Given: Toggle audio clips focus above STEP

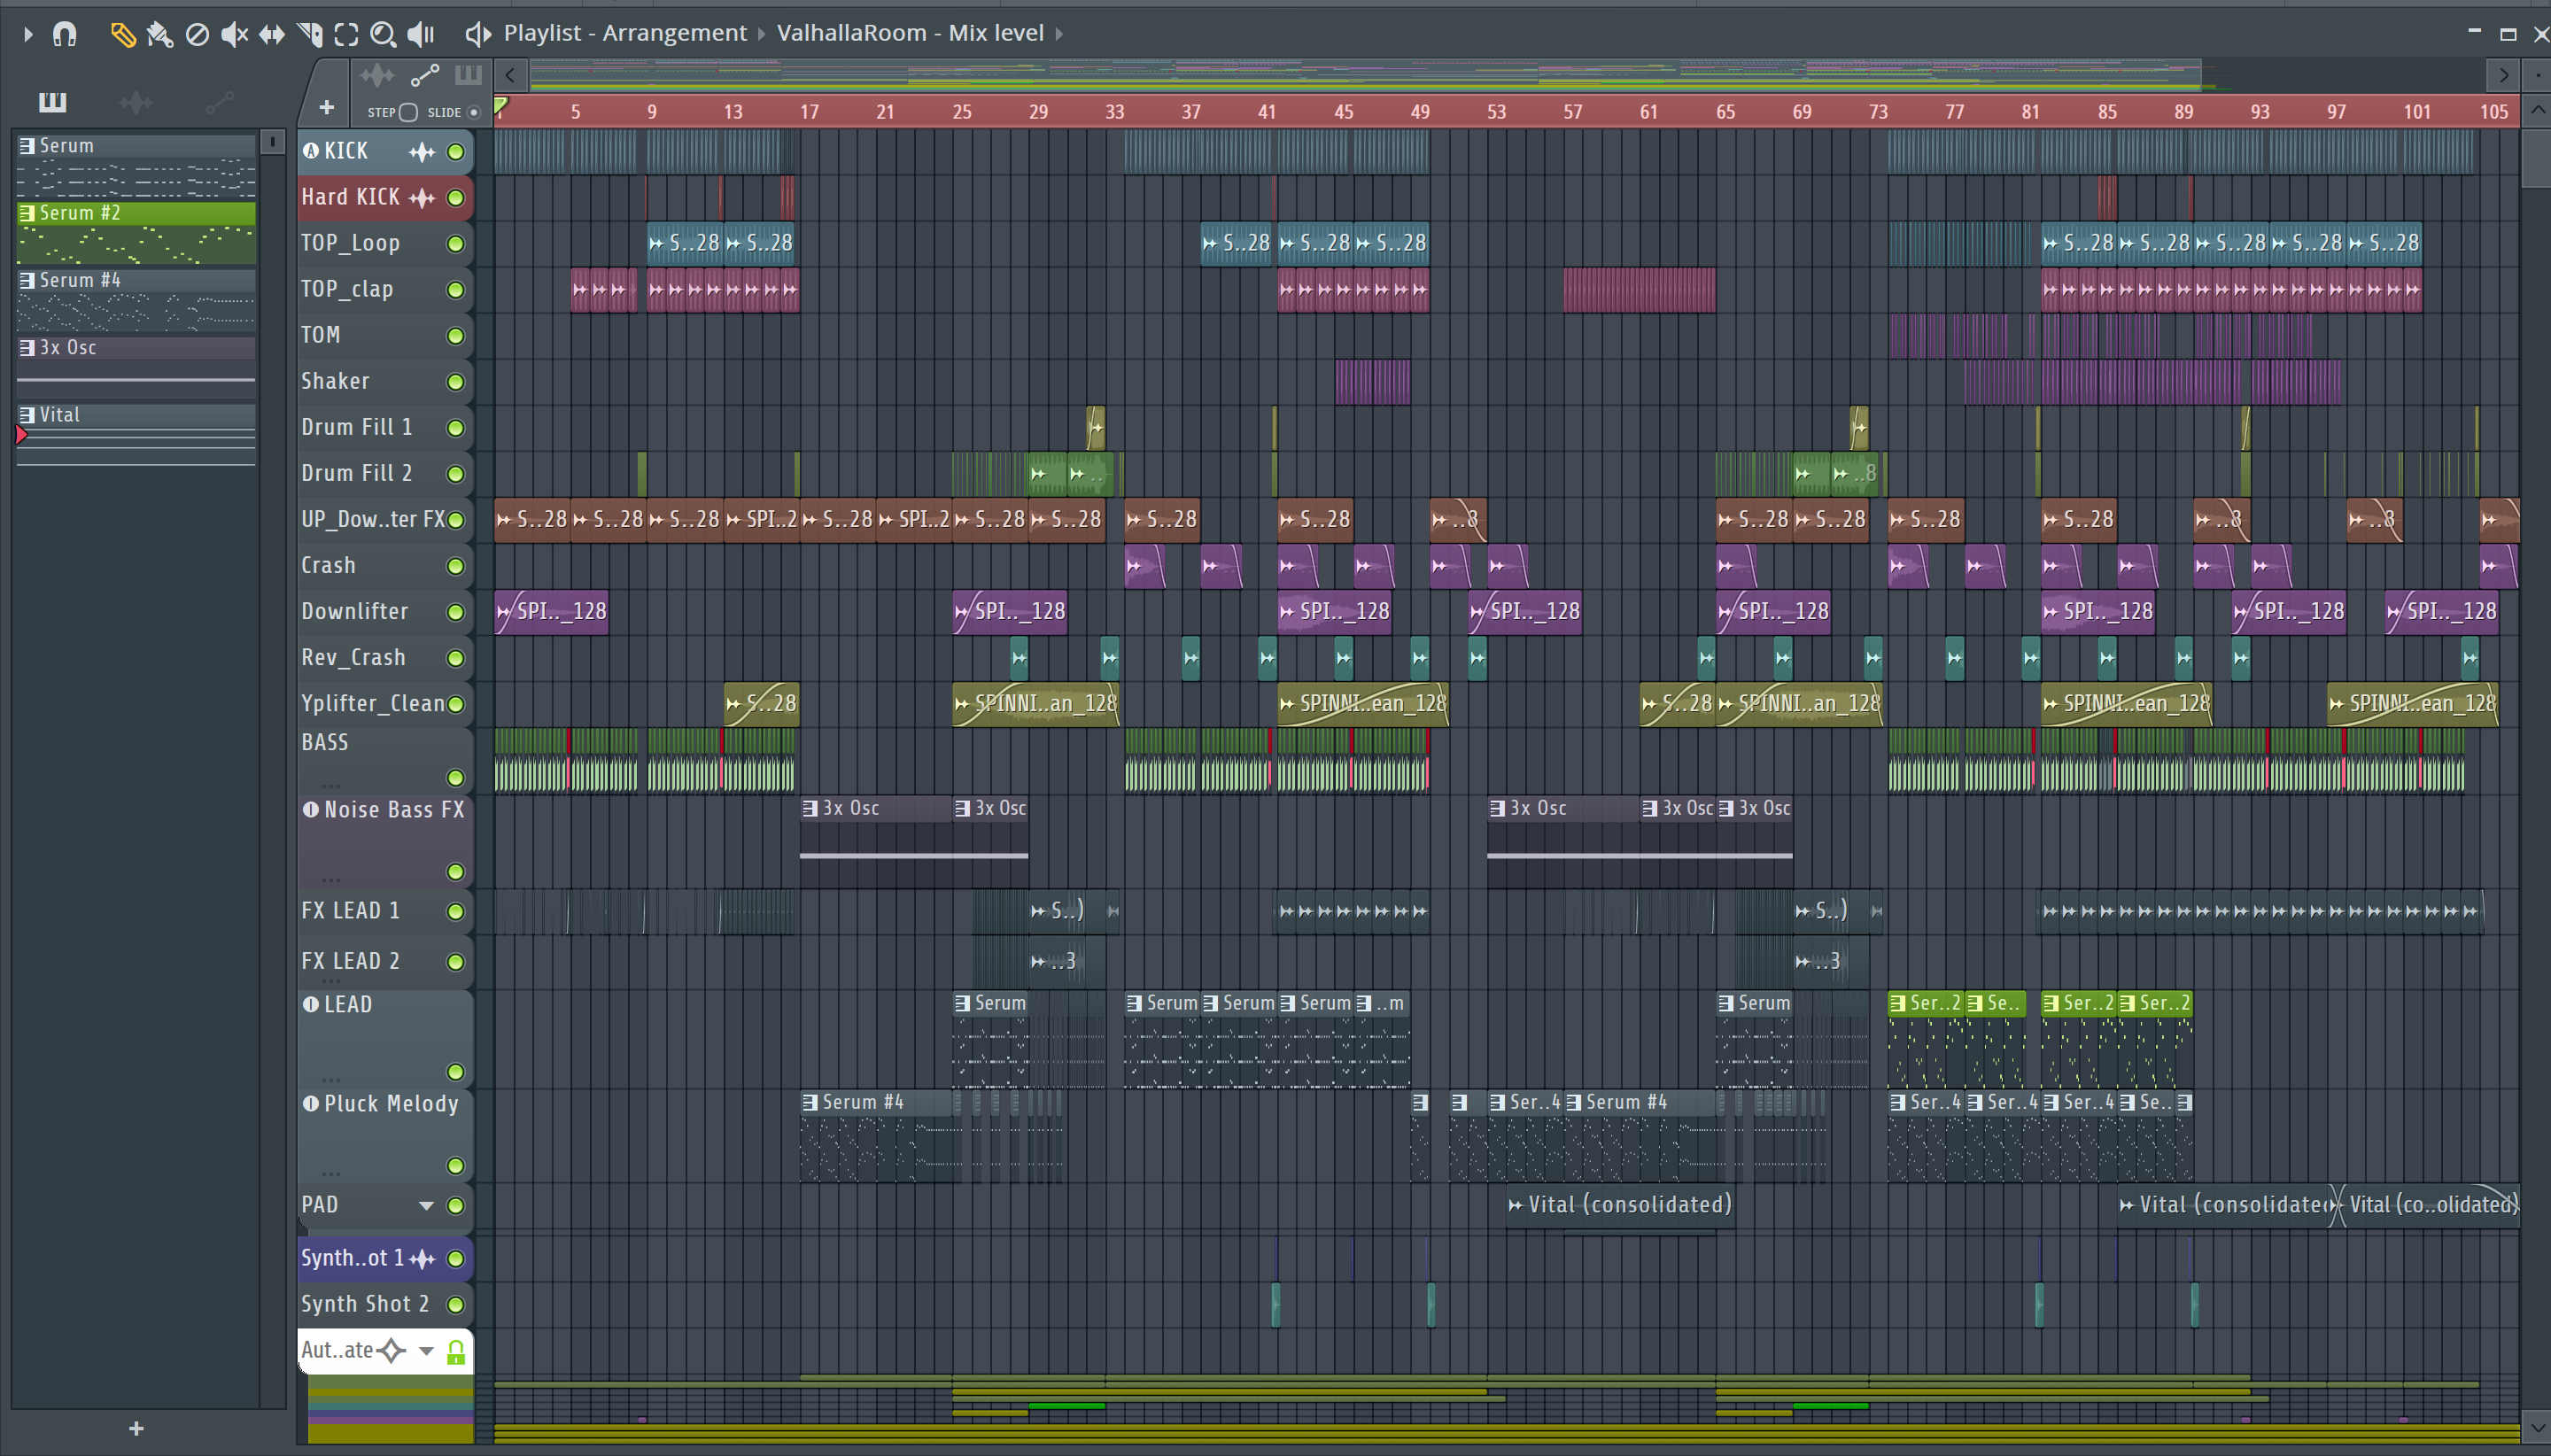Looking at the screenshot, I should pos(377,76).
